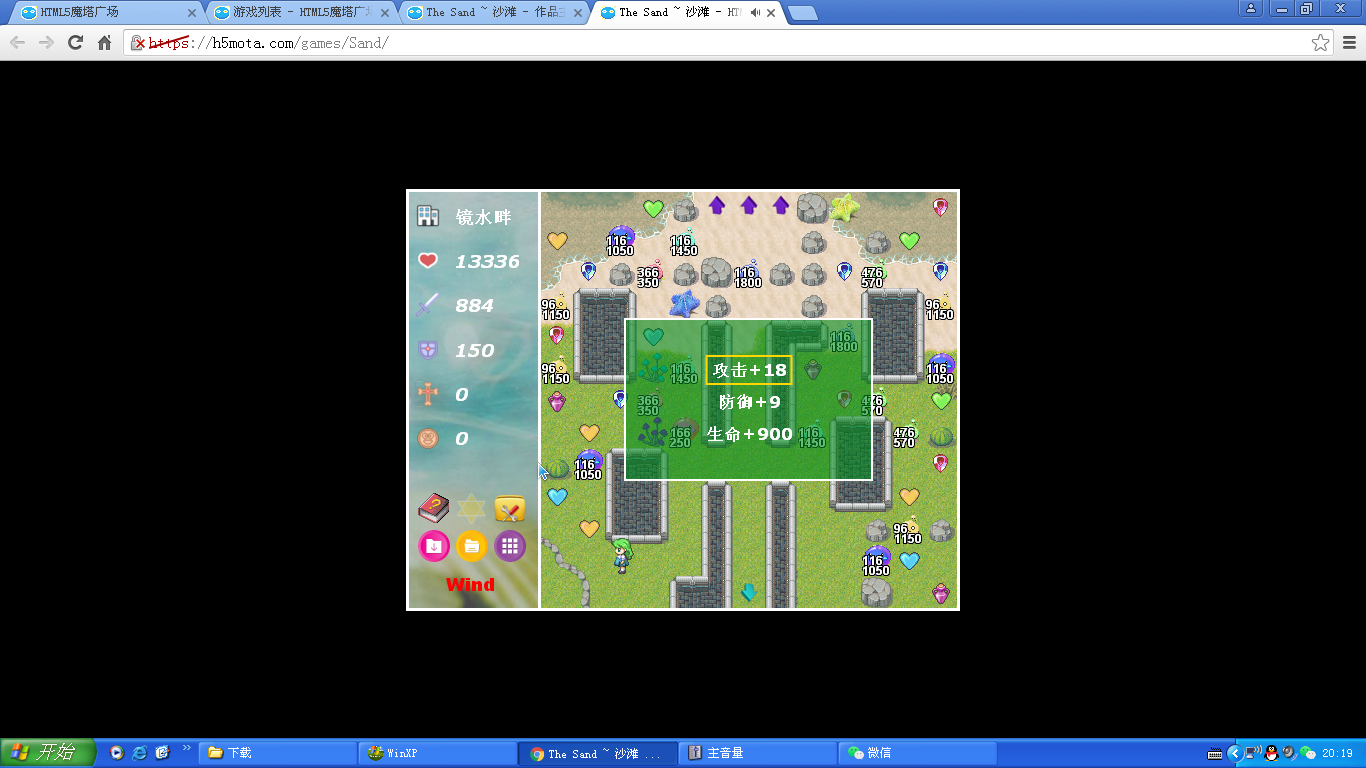Open the Chrome menu hamburger button
This screenshot has width=1366, height=768.
pyautogui.click(x=1349, y=43)
